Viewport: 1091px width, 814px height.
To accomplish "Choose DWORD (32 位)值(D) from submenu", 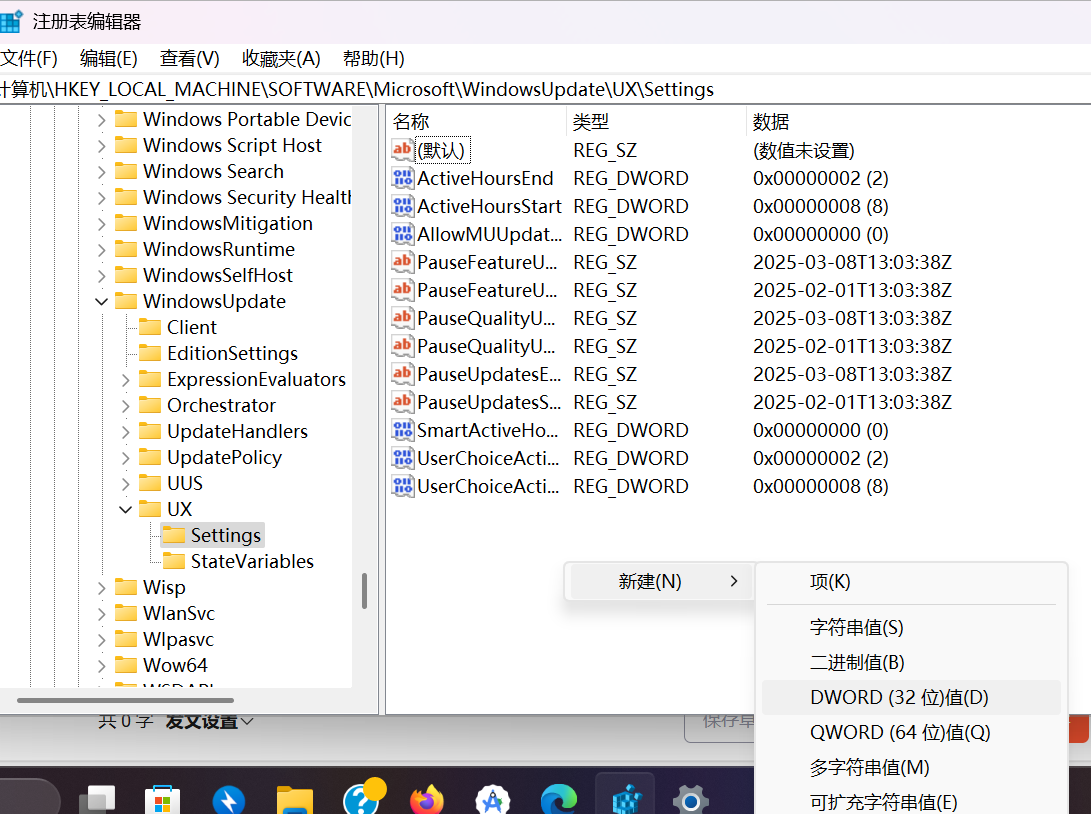I will coord(911,697).
